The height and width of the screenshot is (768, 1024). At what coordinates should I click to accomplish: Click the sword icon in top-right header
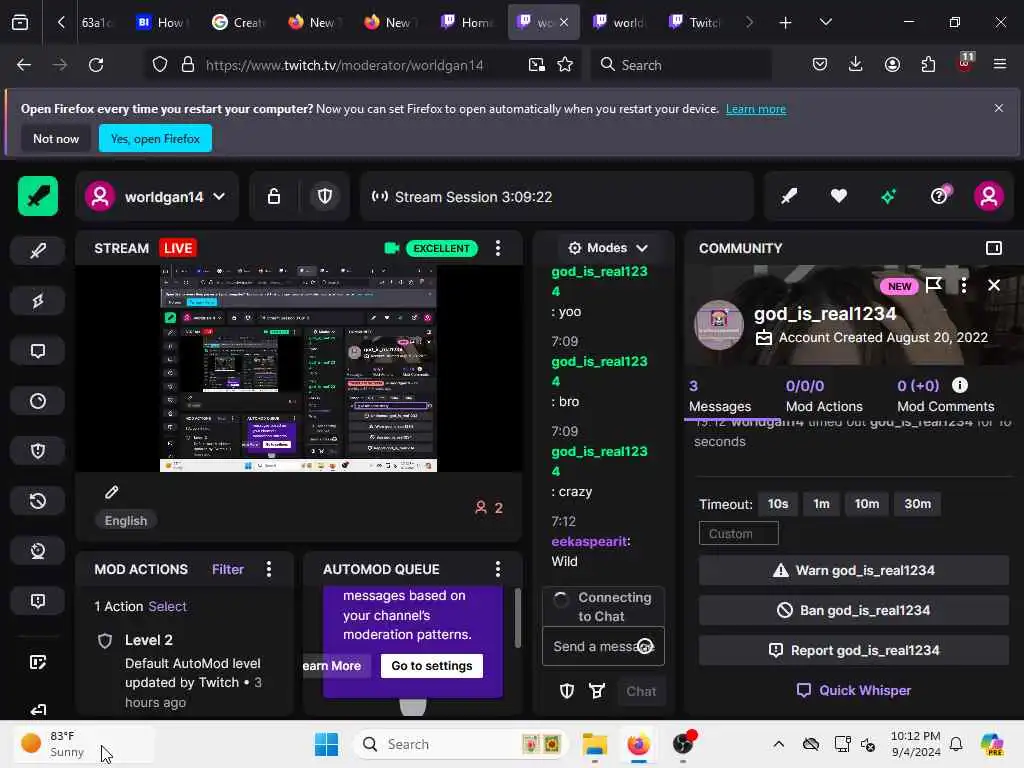pyautogui.click(x=789, y=196)
